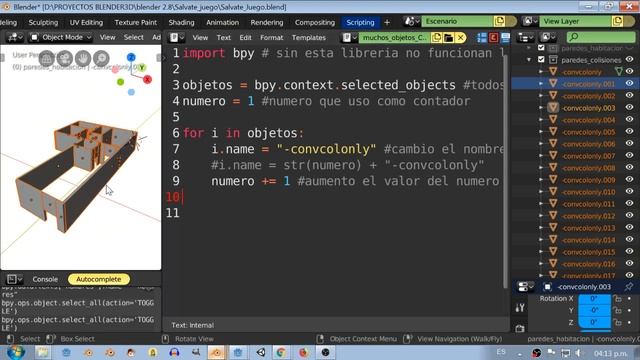The width and height of the screenshot is (640, 360).
Task: Animate Rotation Y keyframe dot
Action: click(630, 311)
